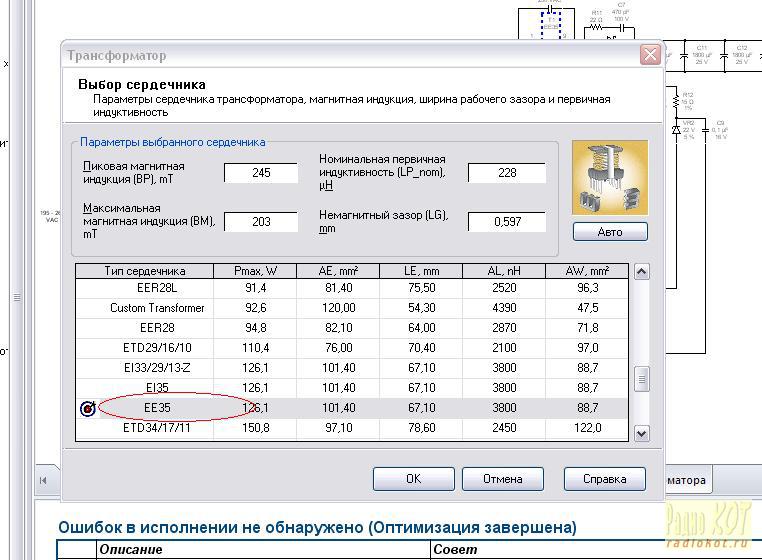Click the core list scrollbar thumb
Screen dimensions: 762x560
[643, 379]
